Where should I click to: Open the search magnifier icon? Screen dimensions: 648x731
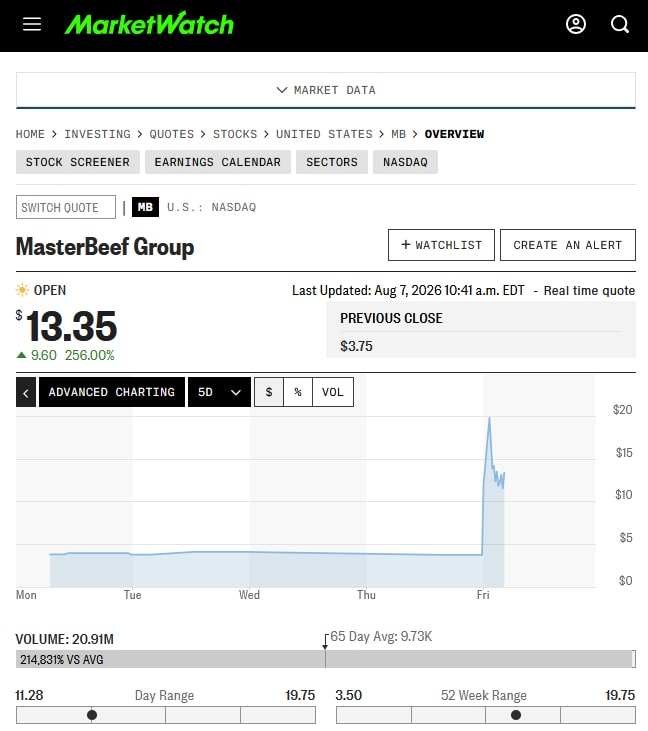tap(620, 24)
